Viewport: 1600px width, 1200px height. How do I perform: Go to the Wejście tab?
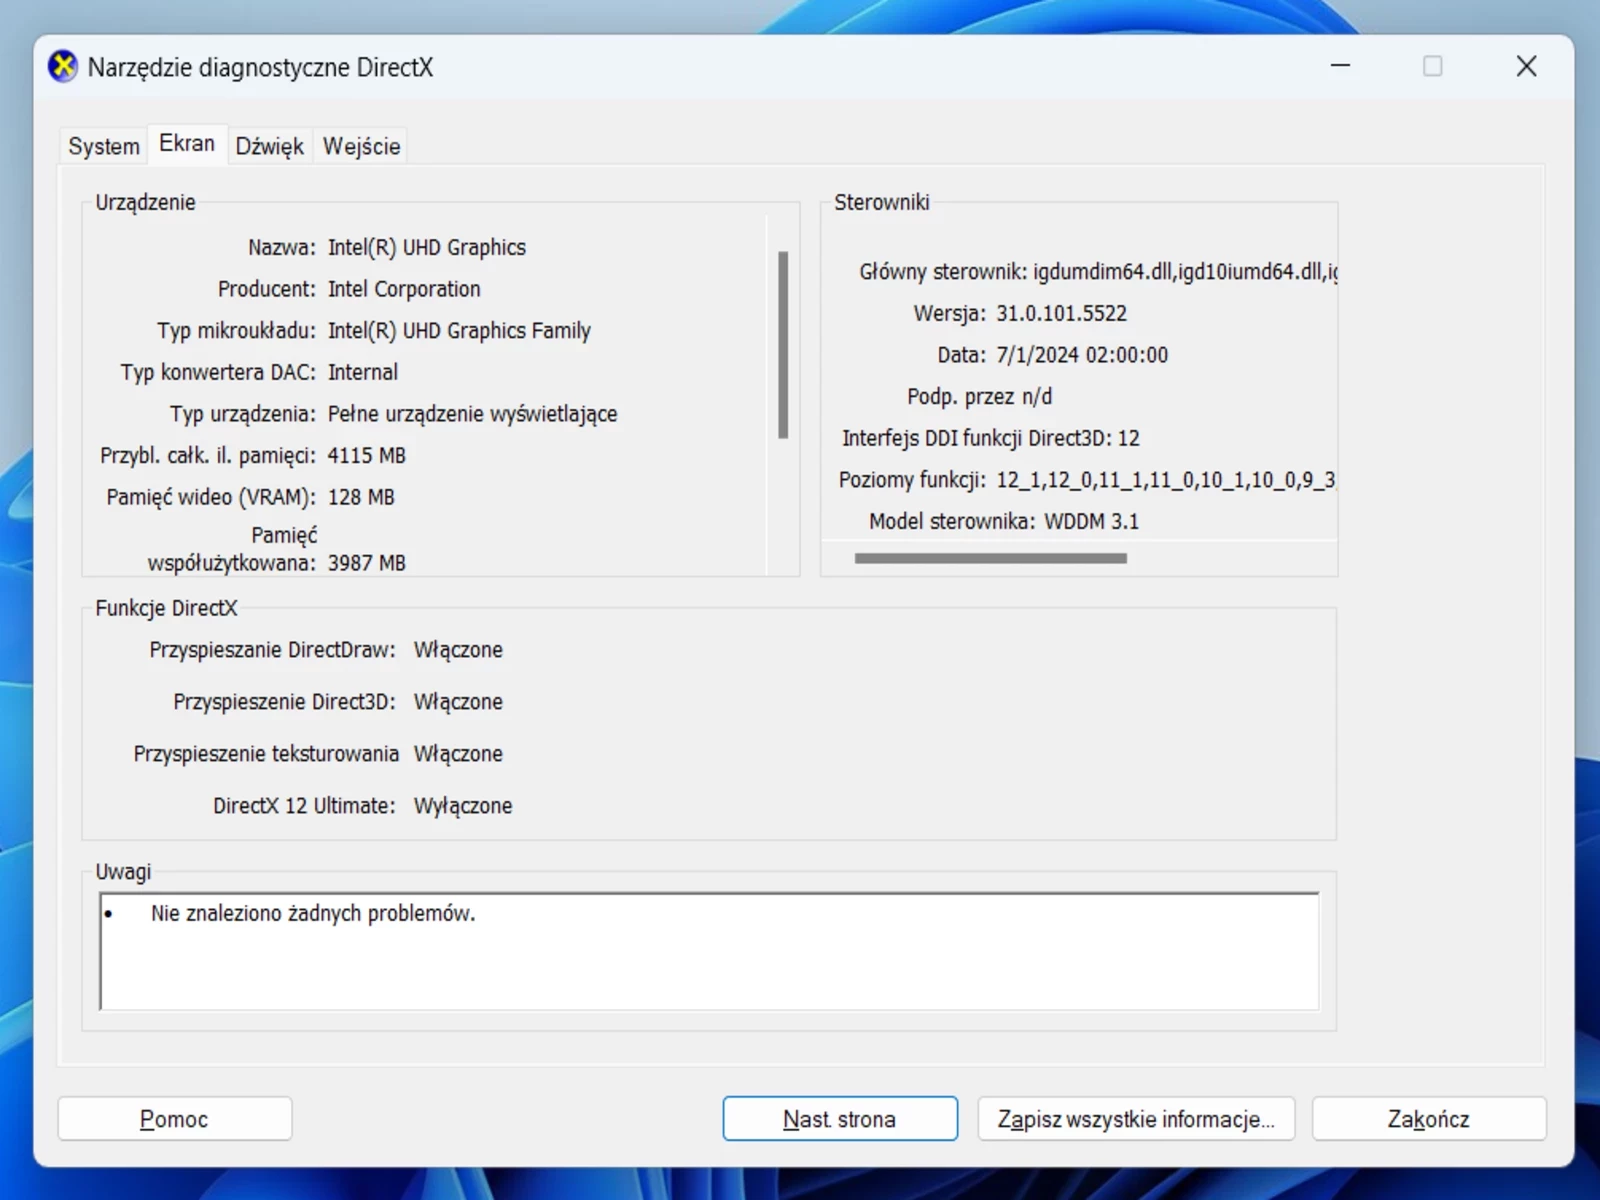click(x=361, y=146)
